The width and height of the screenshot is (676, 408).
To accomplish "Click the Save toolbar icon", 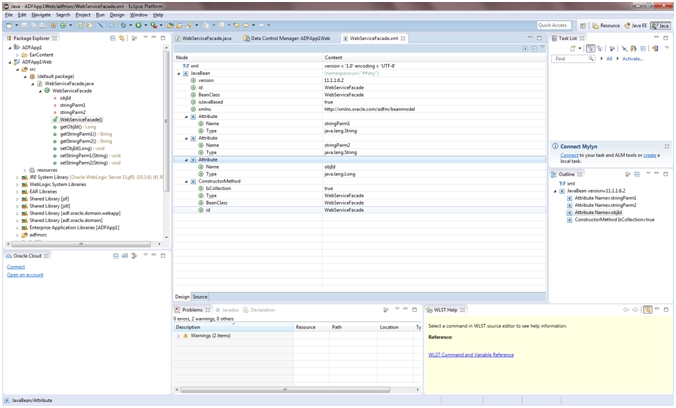I will pyautogui.click(x=24, y=25).
